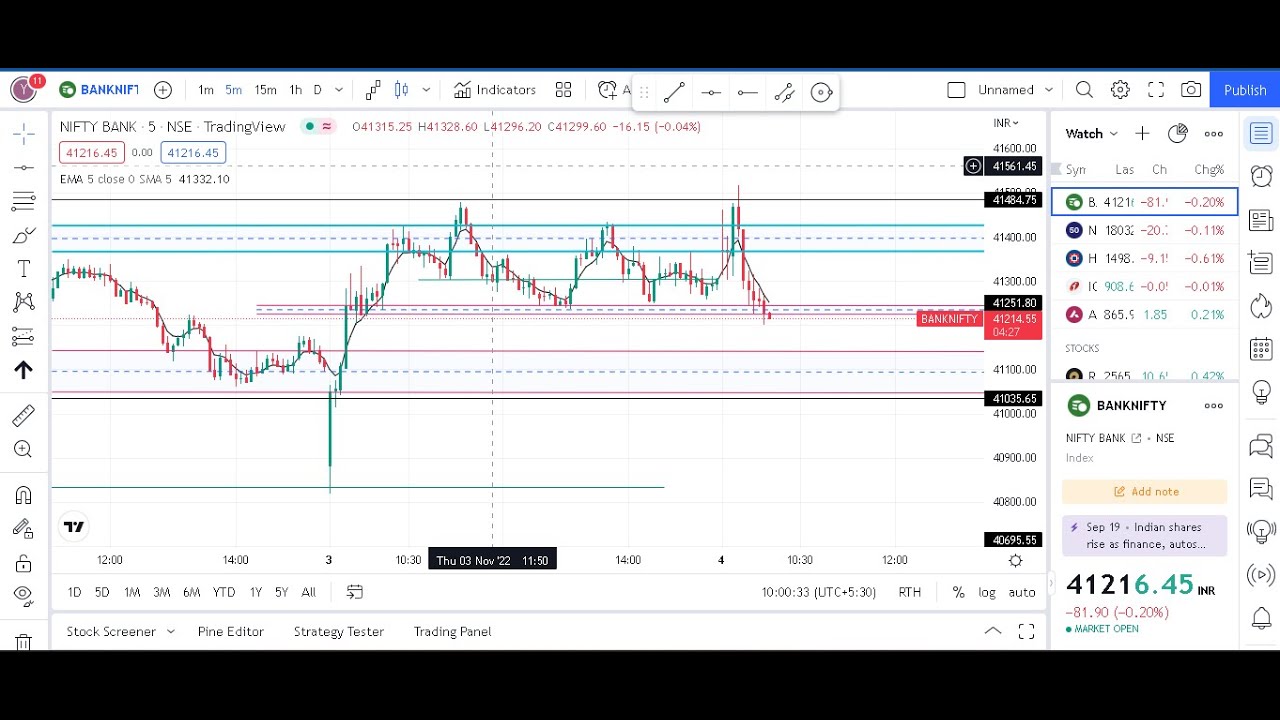Open the patterns tool group
The image size is (1280, 720).
point(24,302)
